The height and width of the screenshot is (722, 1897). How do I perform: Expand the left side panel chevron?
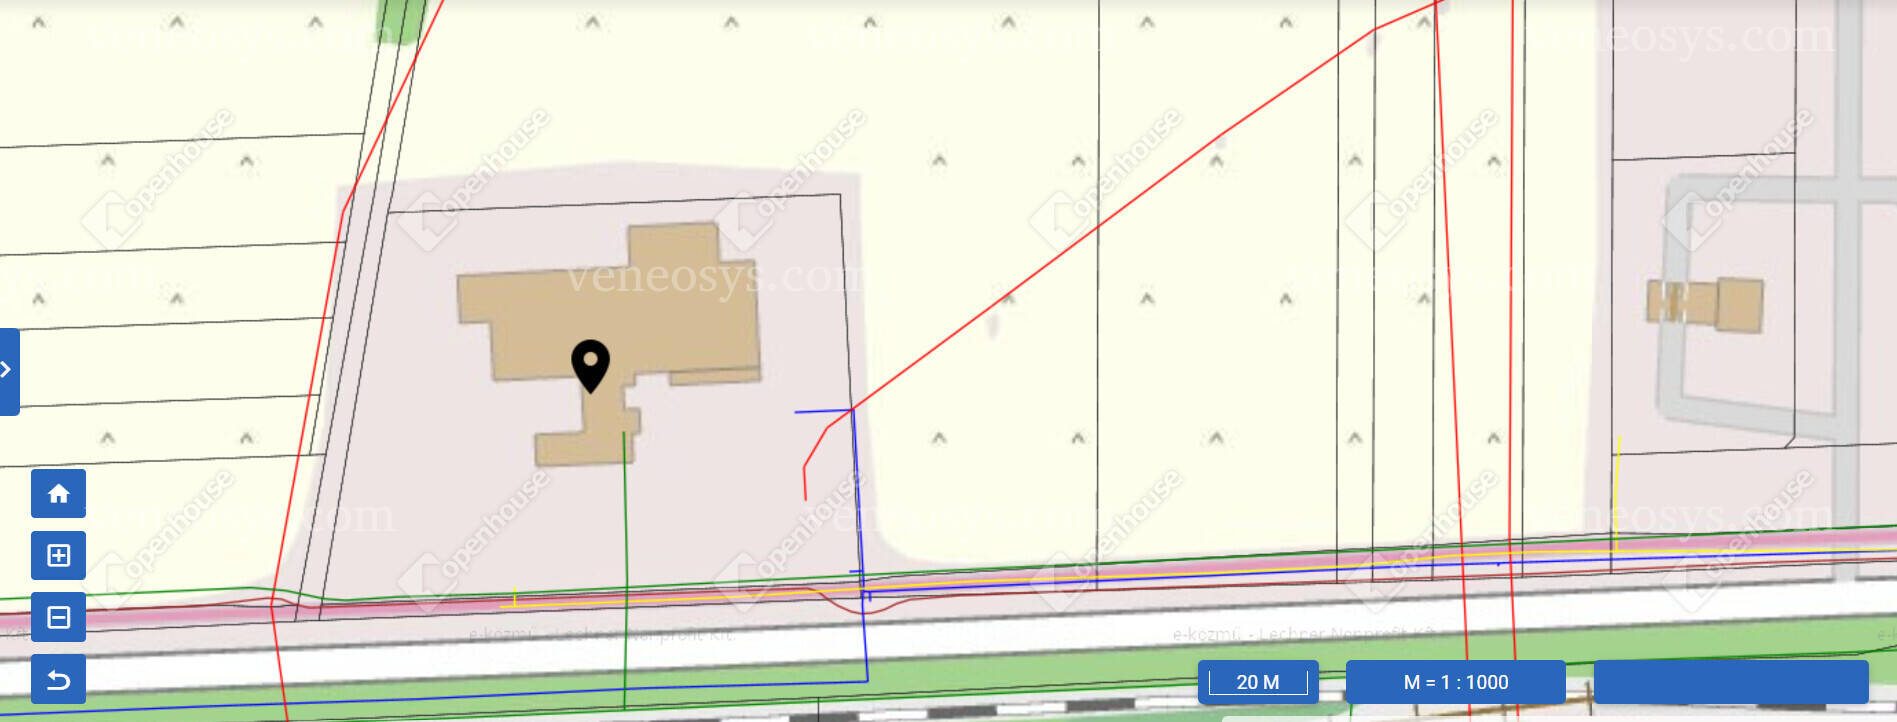[8, 371]
